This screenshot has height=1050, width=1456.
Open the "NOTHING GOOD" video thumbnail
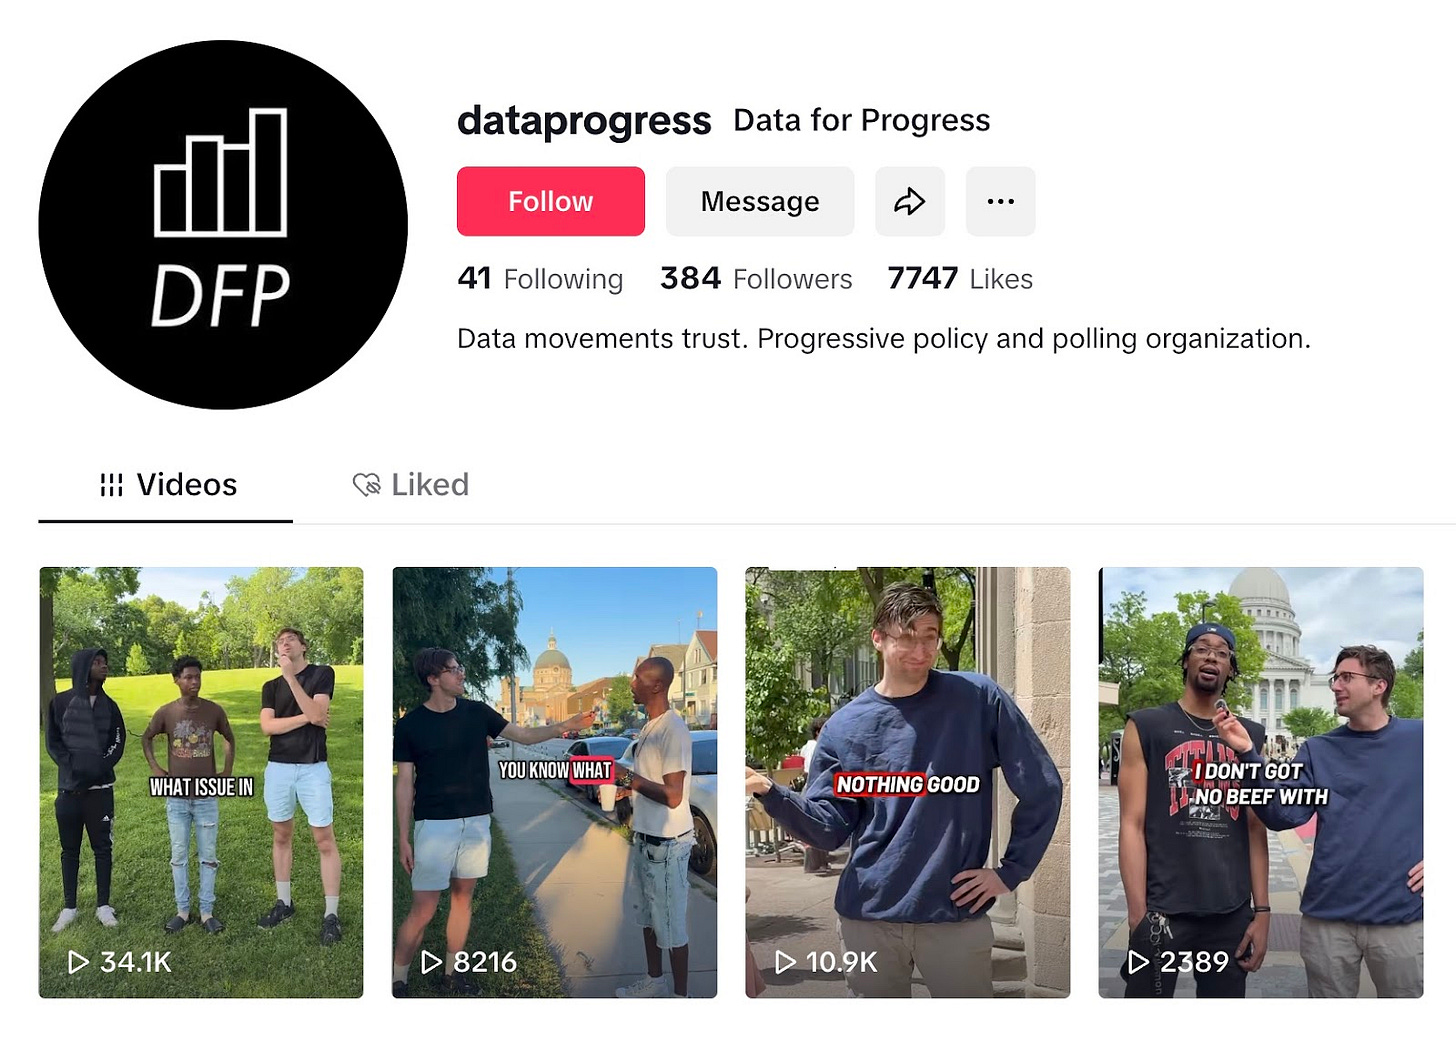point(908,782)
